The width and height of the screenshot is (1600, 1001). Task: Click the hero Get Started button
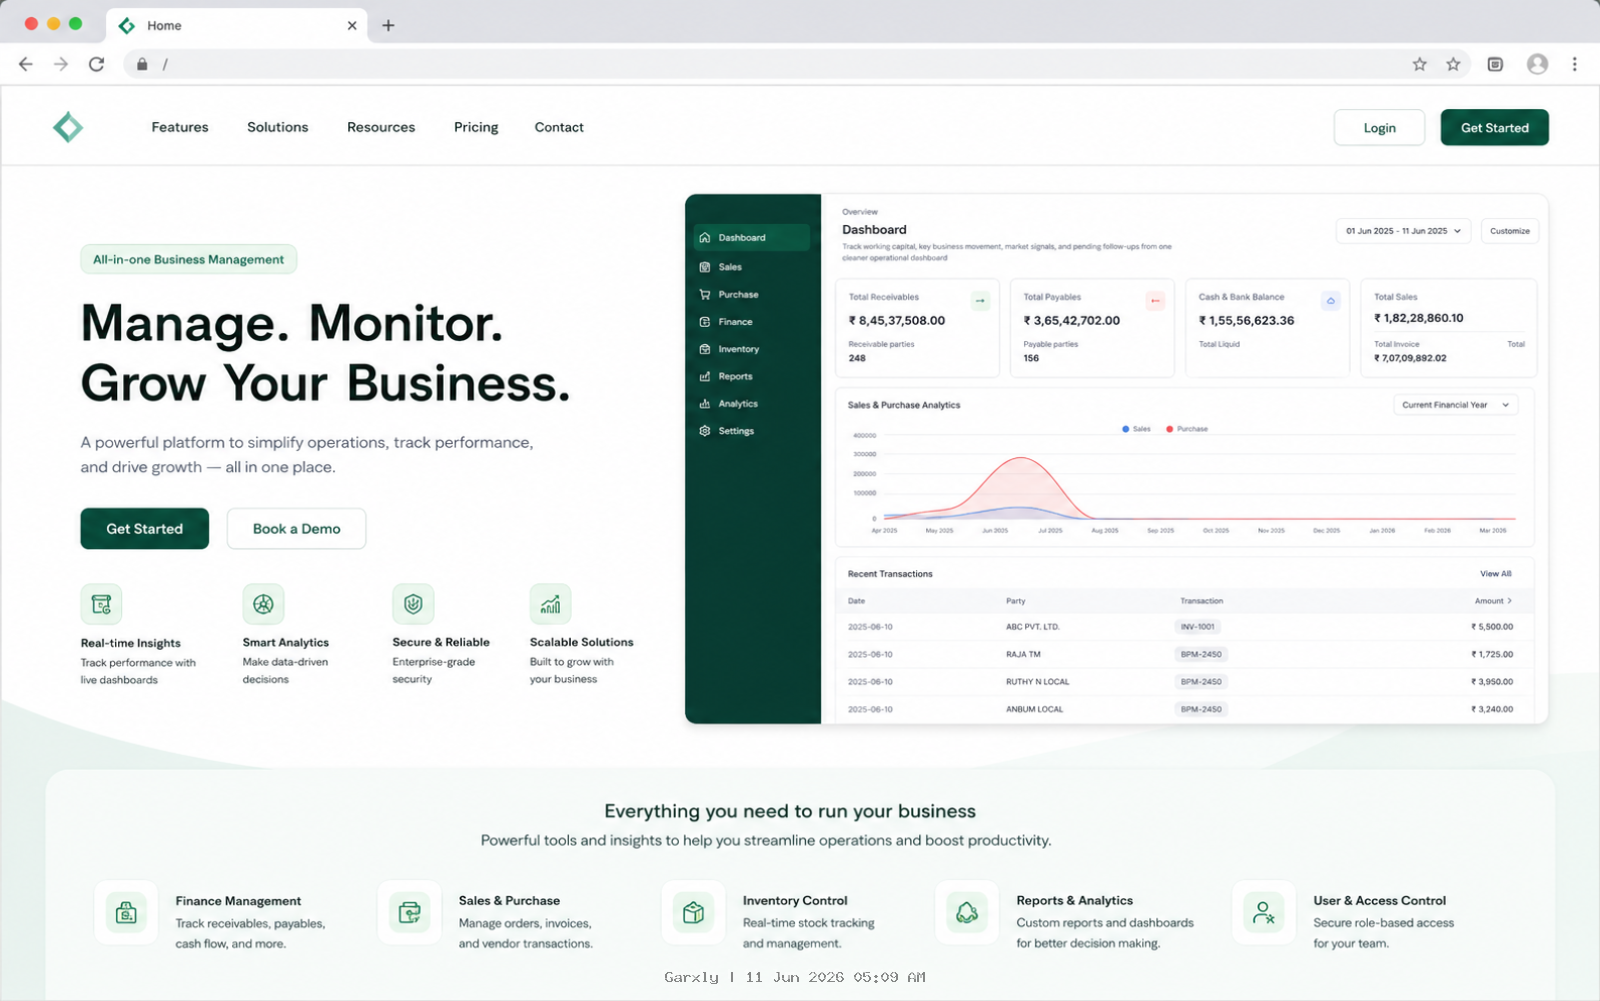145,529
